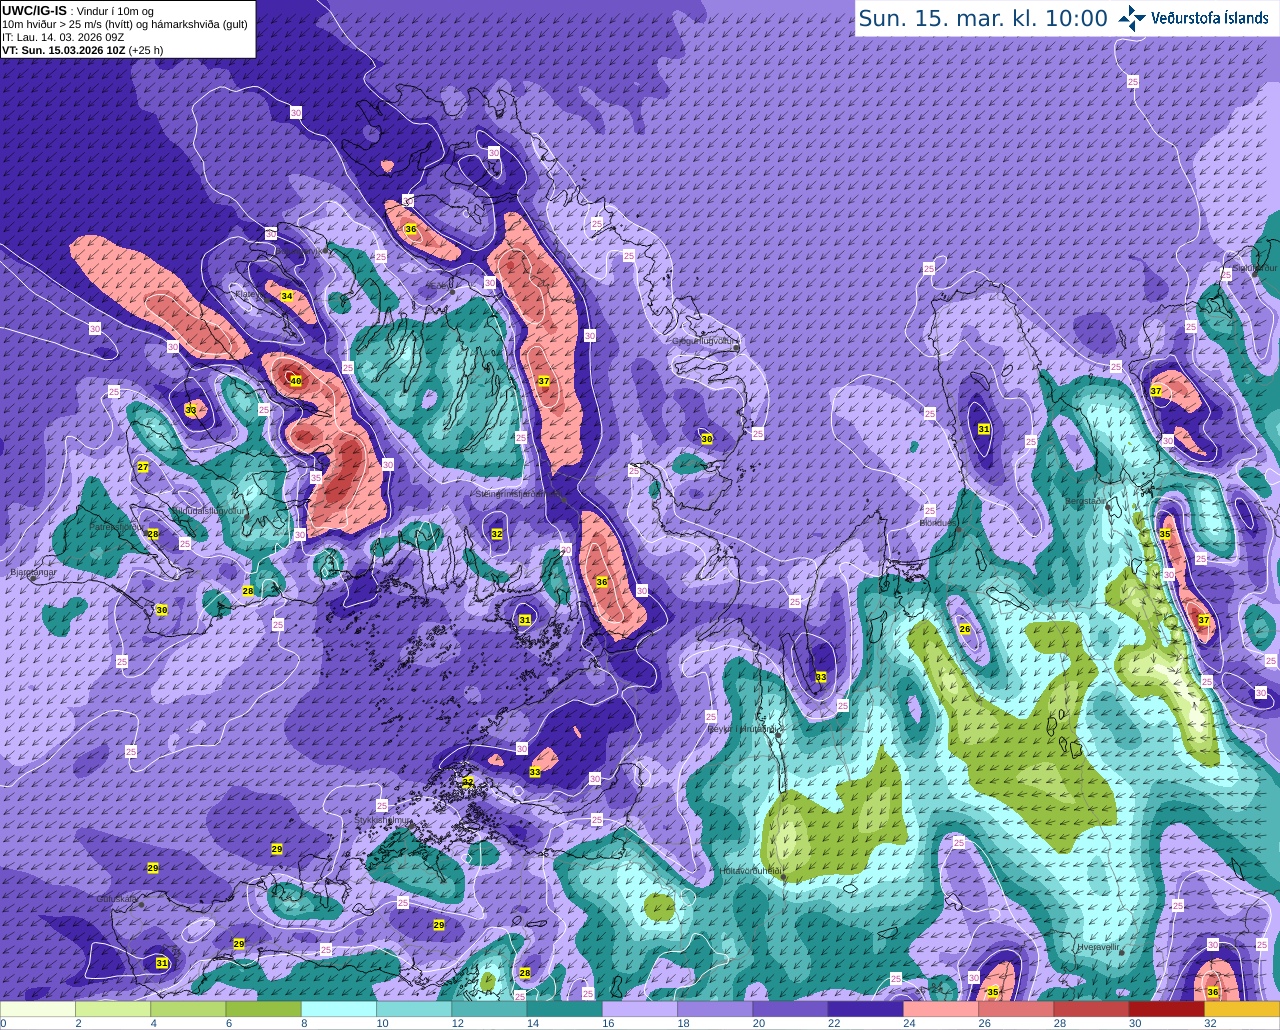Click the VT valid-time line in header
Image resolution: width=1280 pixels, height=1030 pixels.
click(83, 49)
